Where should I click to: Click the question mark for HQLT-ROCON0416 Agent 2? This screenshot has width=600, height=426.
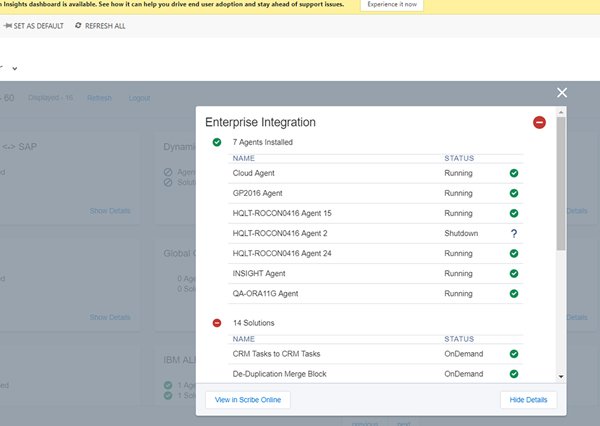coord(514,233)
